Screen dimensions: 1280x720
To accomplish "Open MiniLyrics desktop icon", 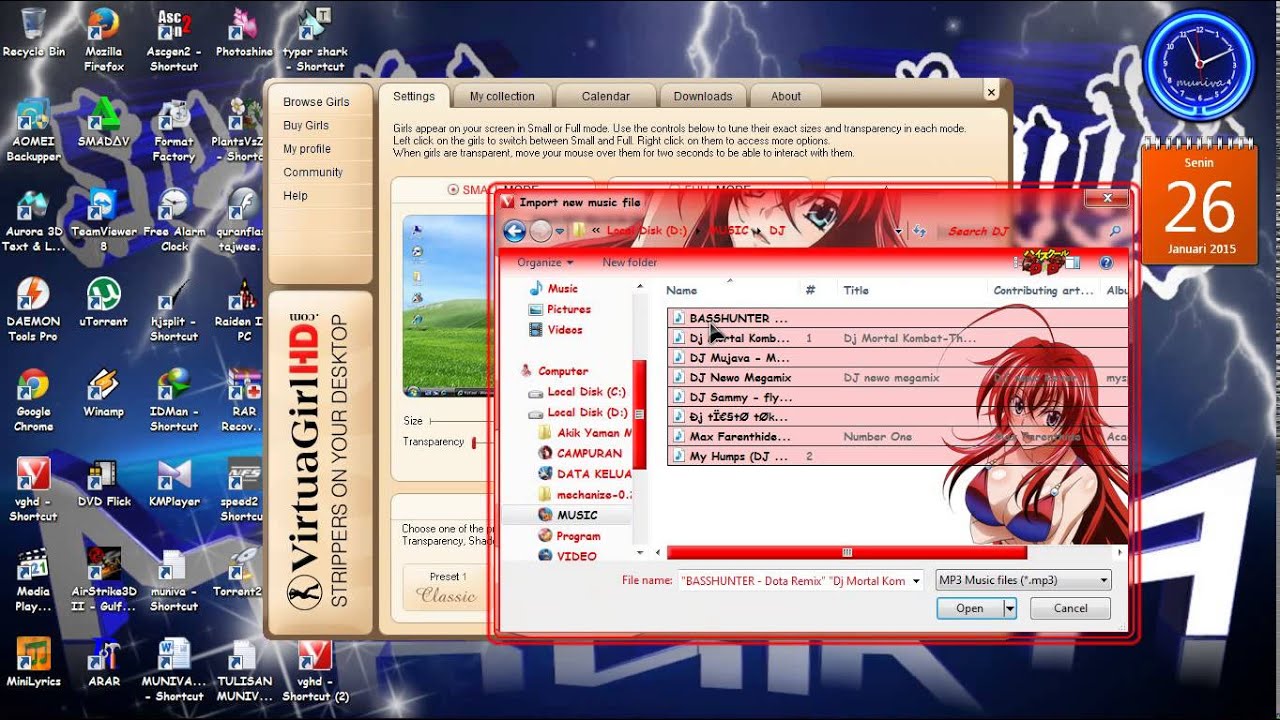I will click(34, 663).
